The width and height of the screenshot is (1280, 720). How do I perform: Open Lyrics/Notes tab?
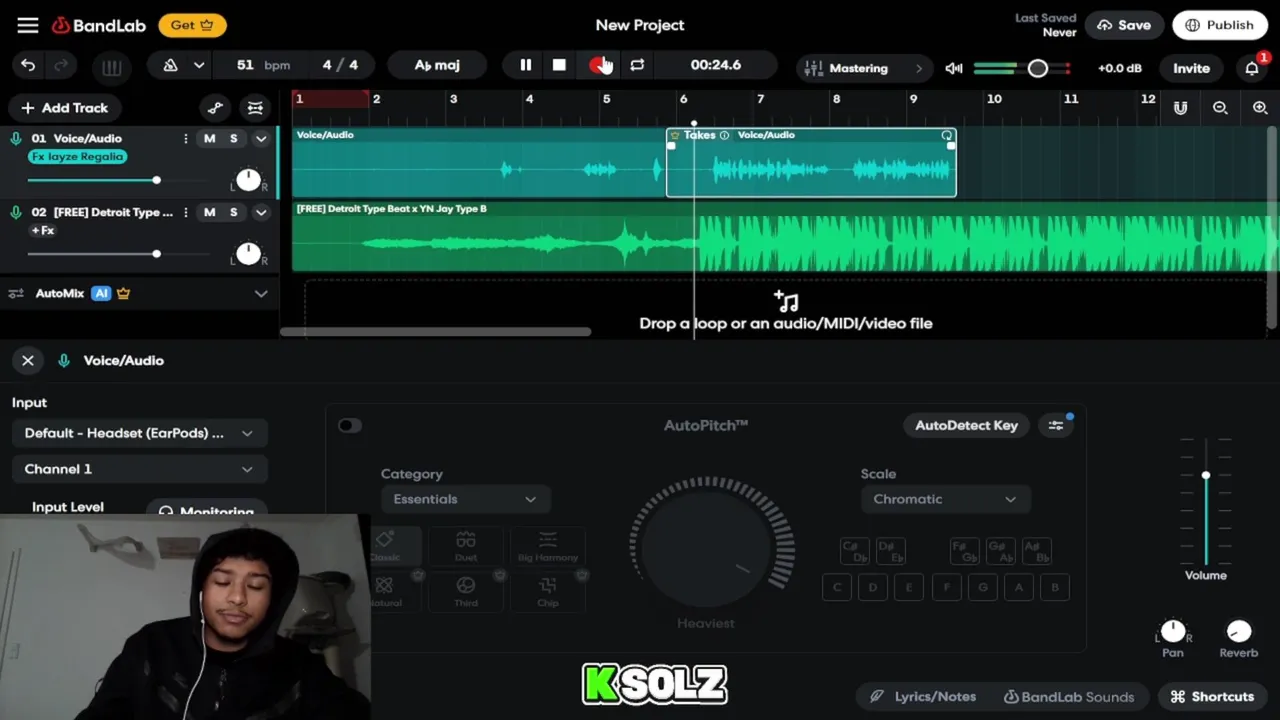pos(923,697)
